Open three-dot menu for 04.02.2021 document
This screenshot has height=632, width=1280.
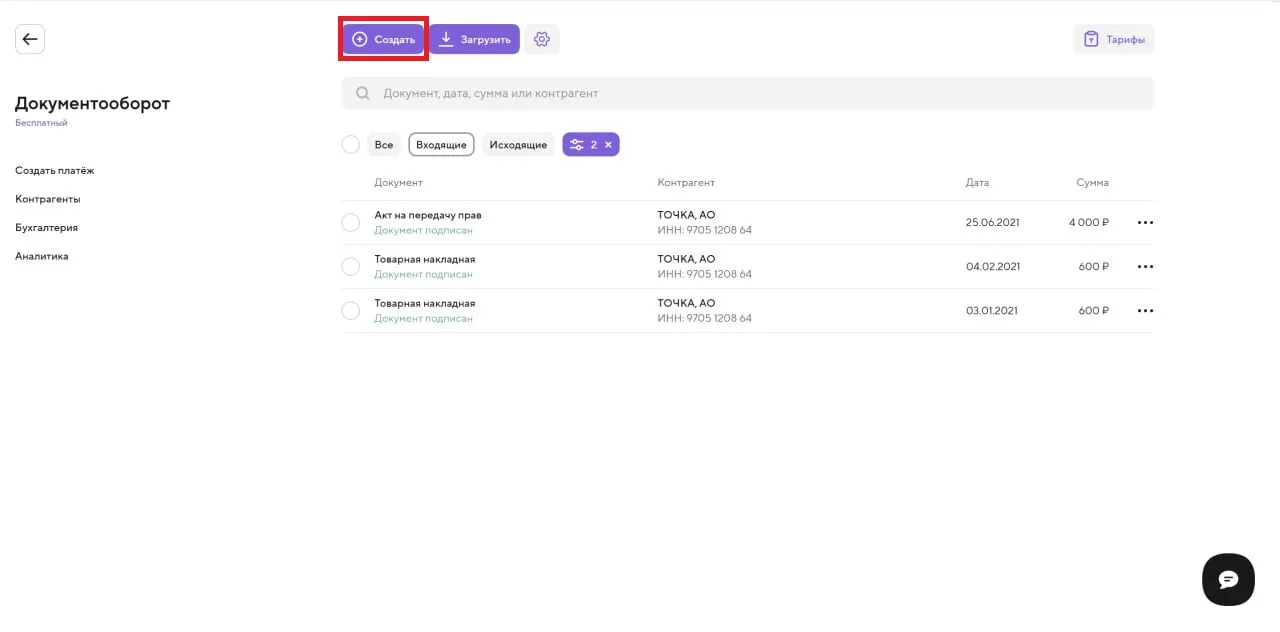(1145, 267)
